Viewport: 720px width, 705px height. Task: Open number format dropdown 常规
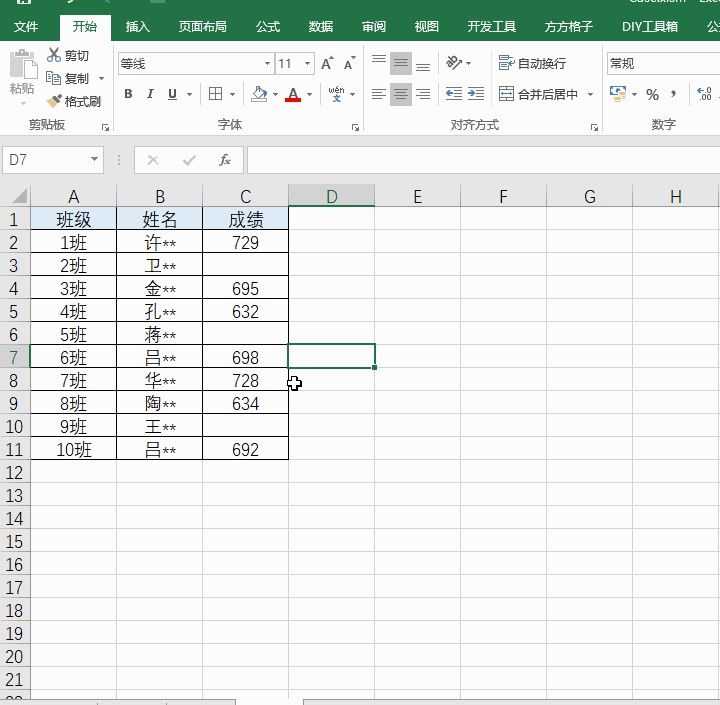663,63
